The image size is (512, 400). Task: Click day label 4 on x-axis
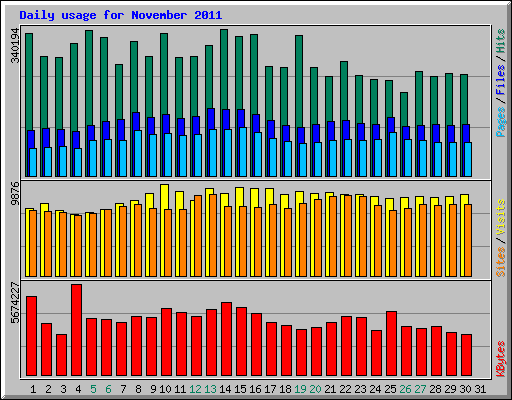78,389
